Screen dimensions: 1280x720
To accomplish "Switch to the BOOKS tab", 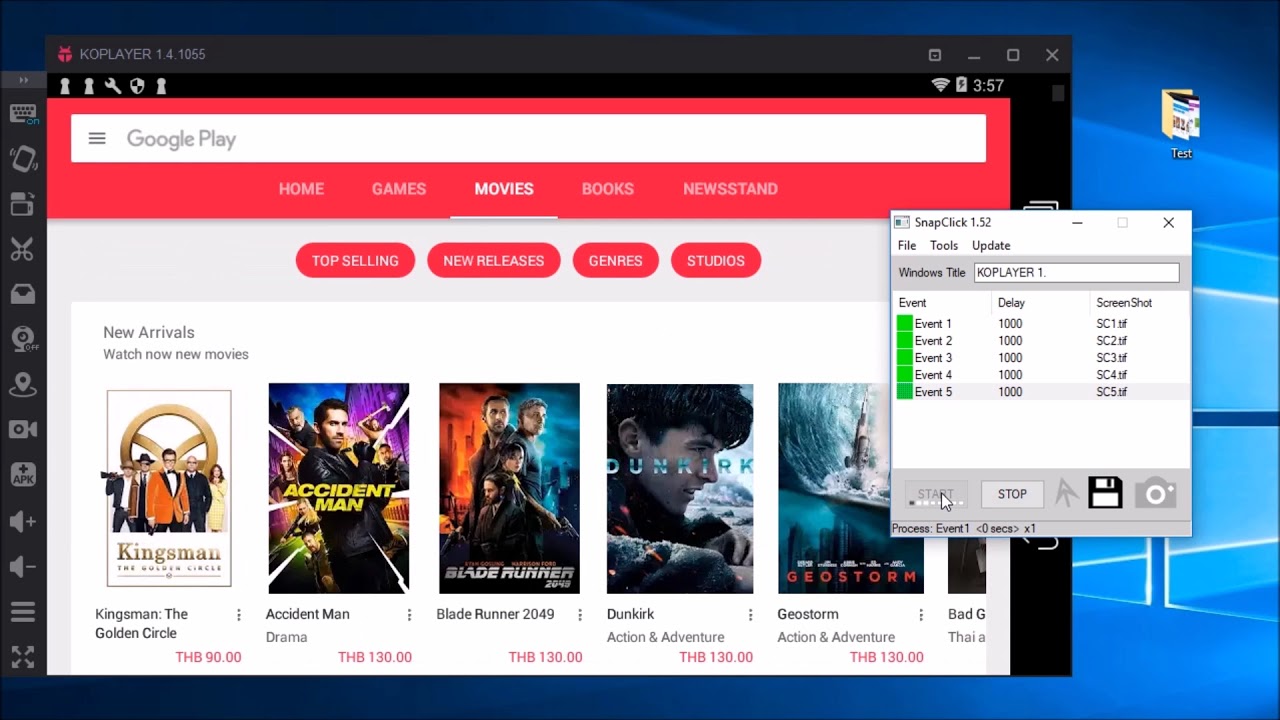I will click(608, 189).
